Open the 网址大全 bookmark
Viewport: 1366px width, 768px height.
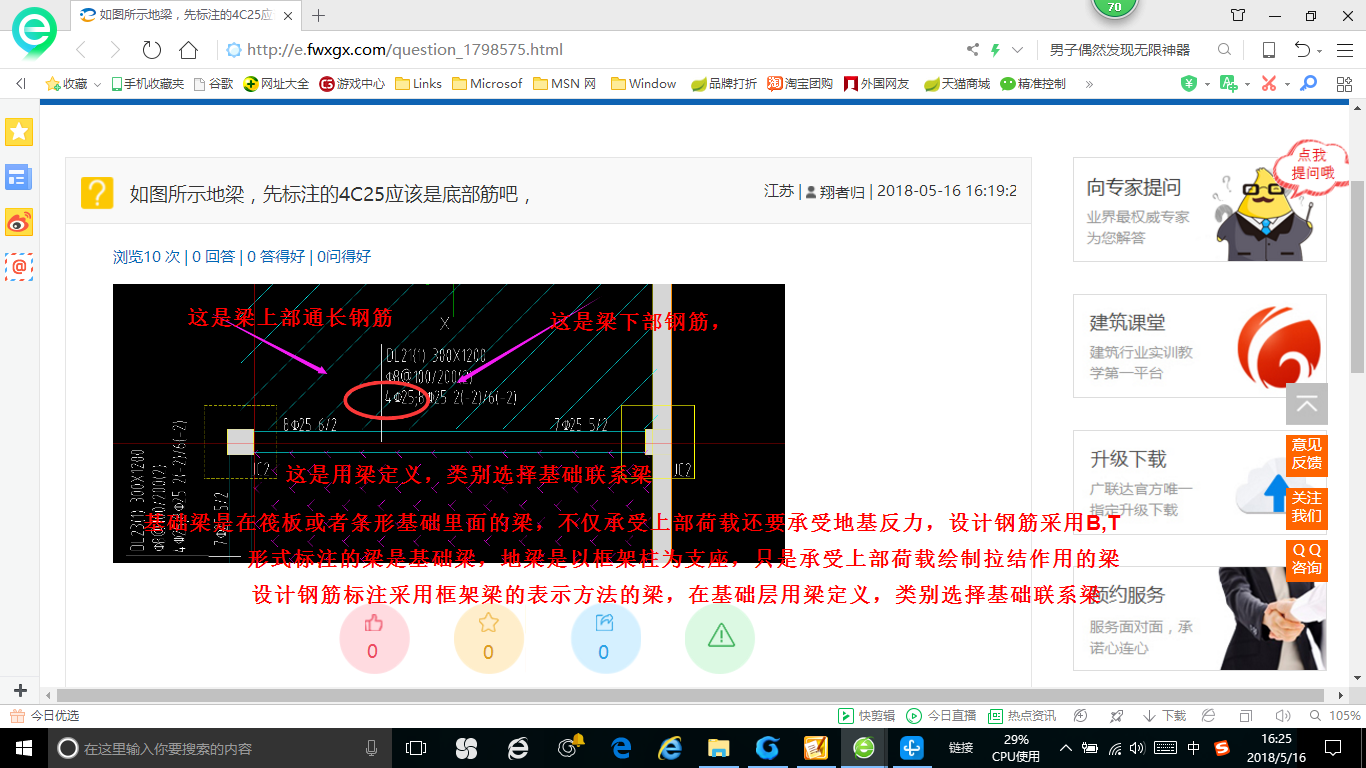tap(277, 84)
